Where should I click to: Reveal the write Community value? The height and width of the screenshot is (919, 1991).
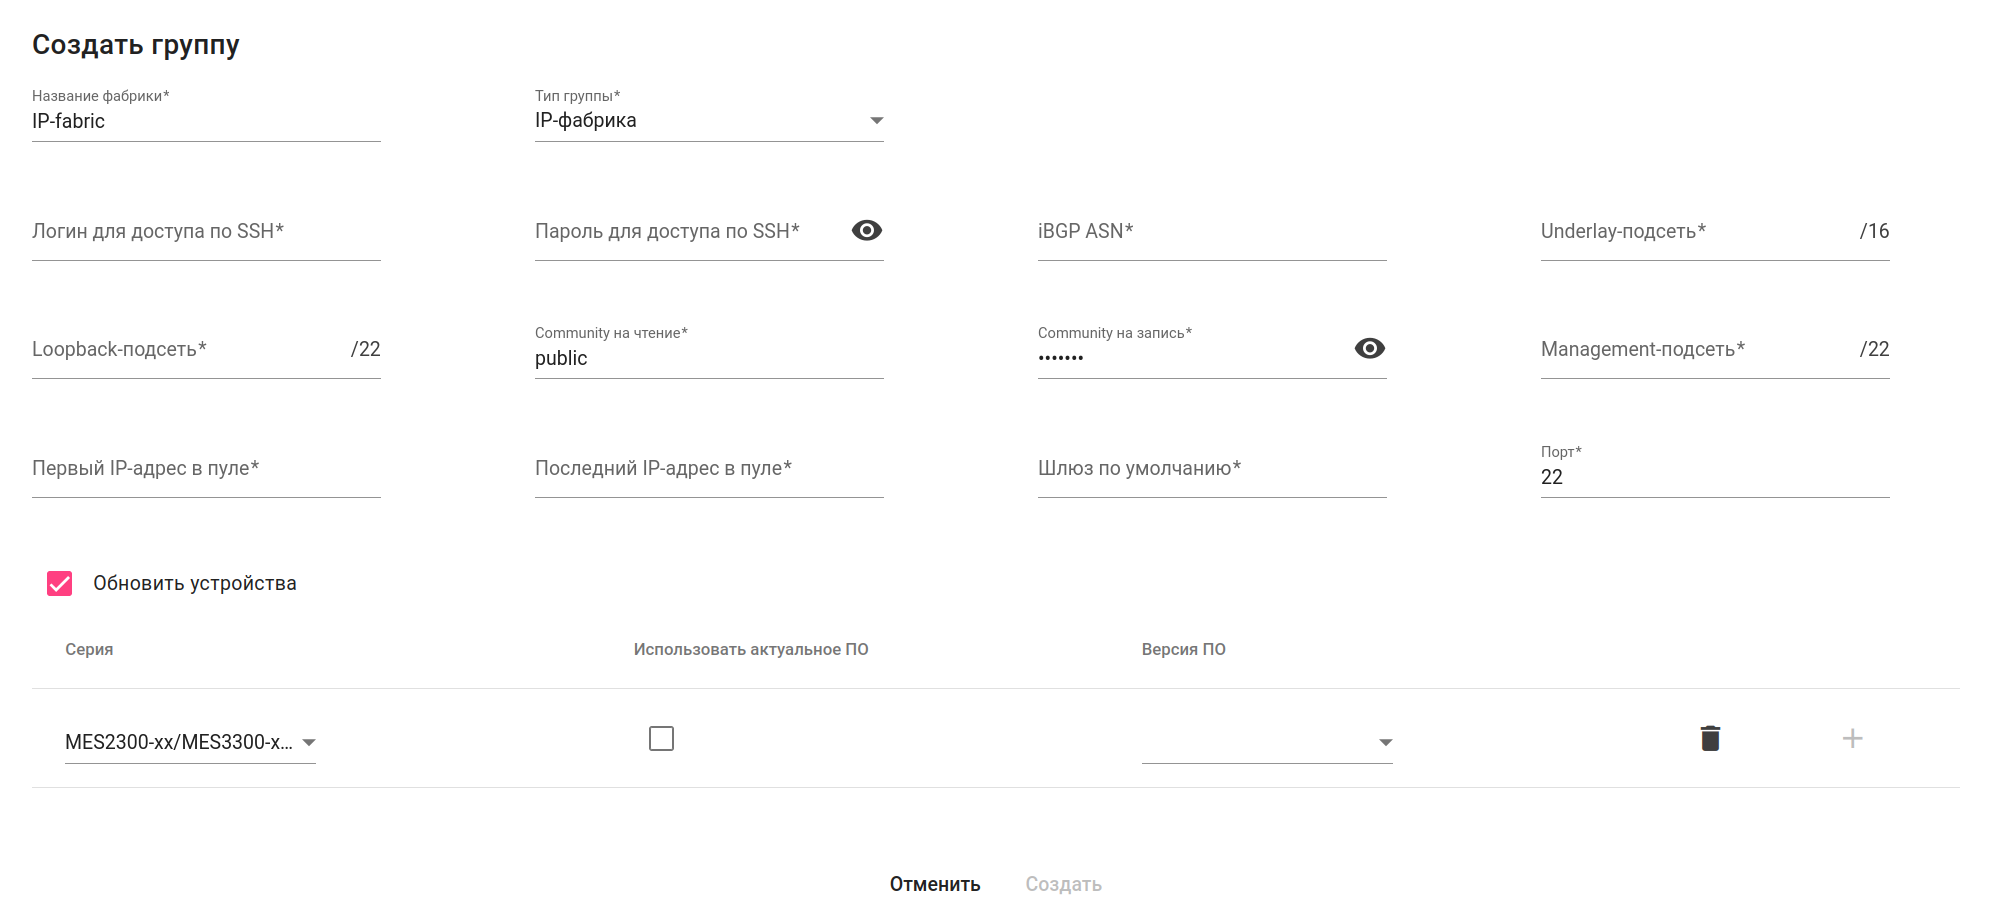pyautogui.click(x=1369, y=348)
